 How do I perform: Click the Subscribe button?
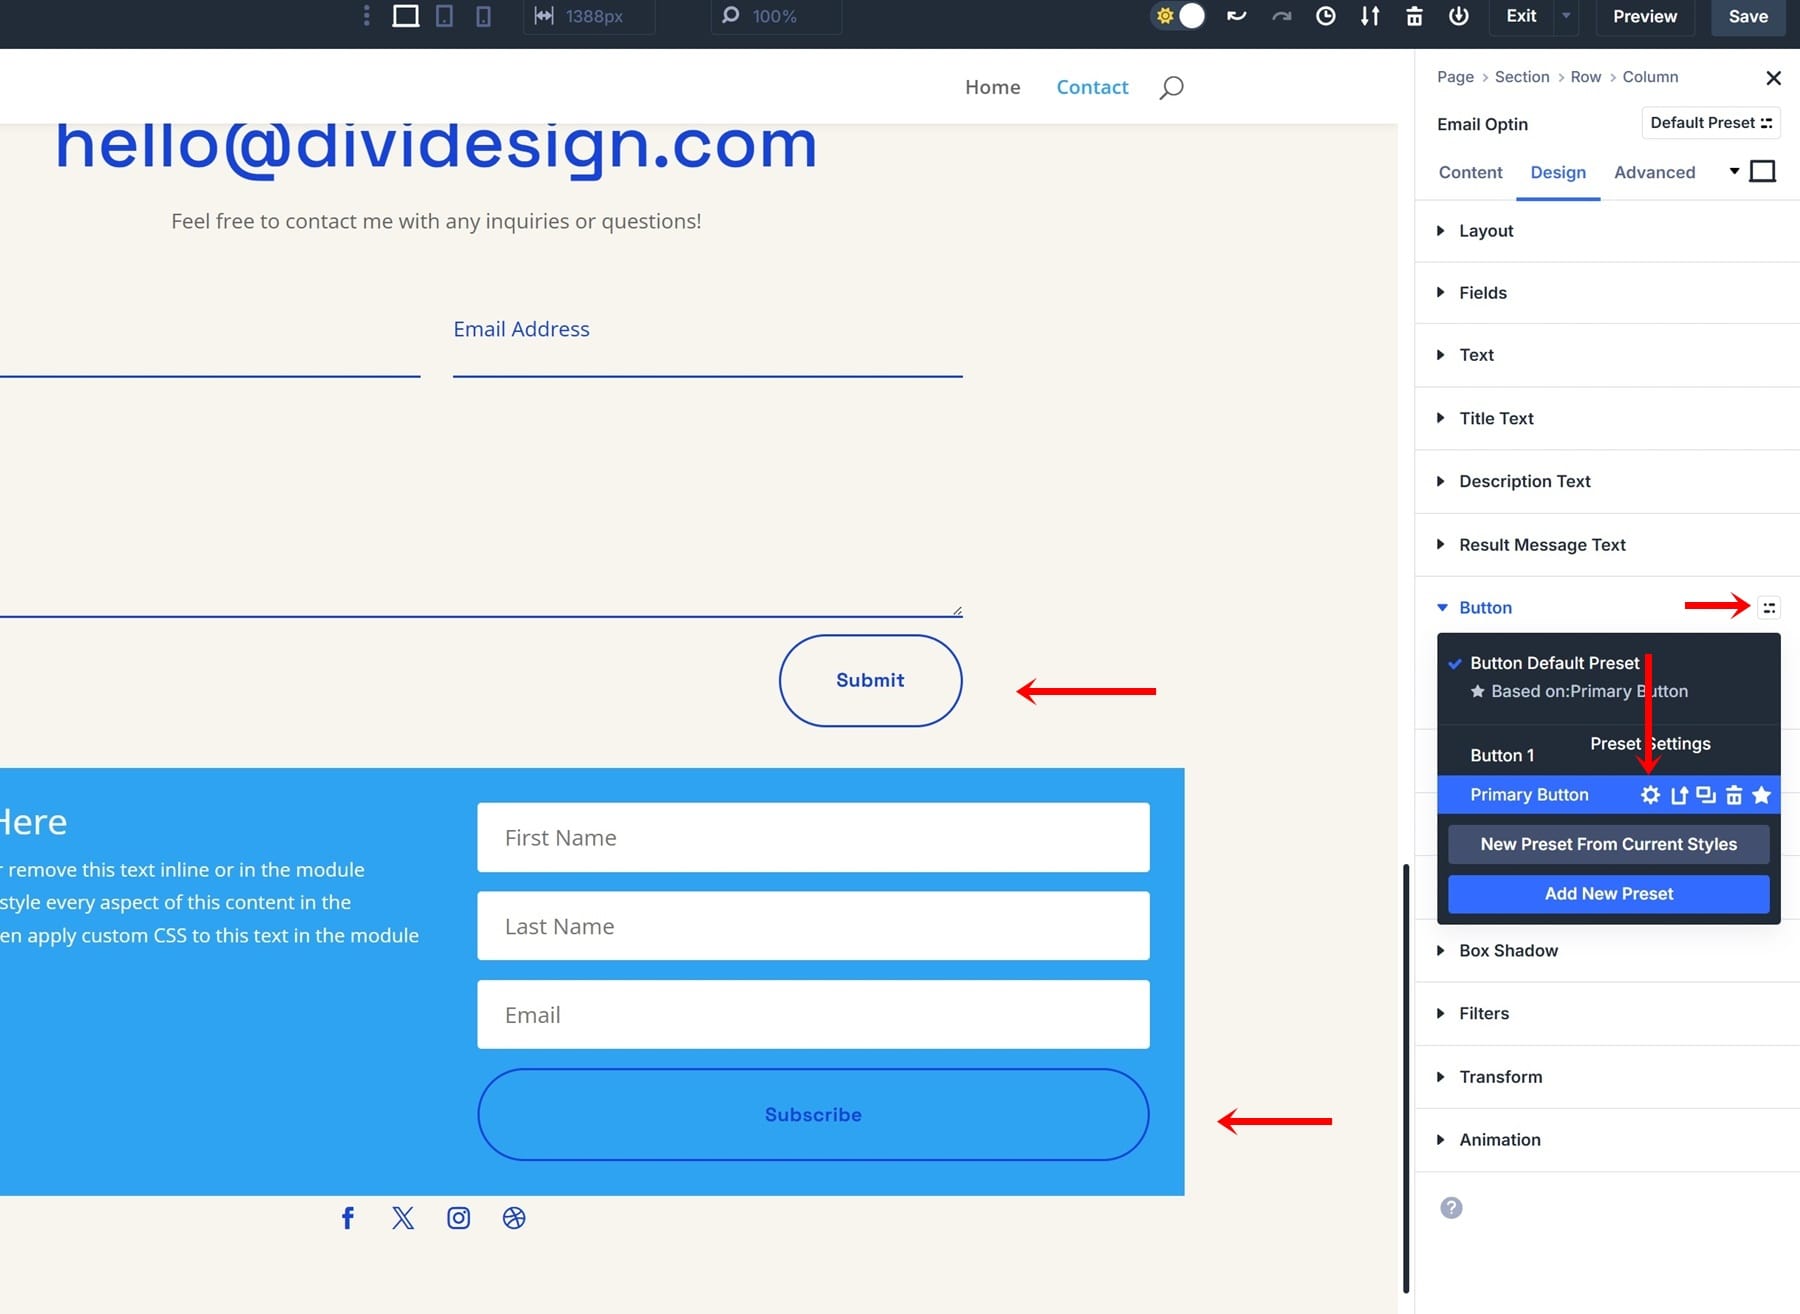click(813, 1115)
